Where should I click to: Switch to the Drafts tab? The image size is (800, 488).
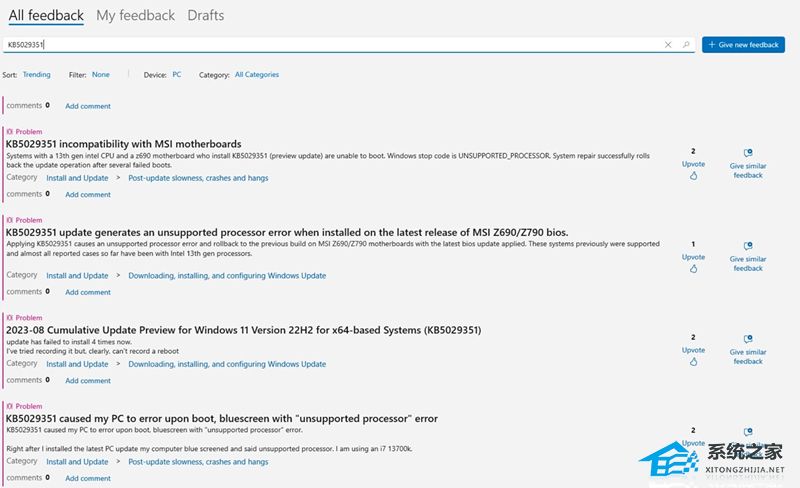[205, 15]
